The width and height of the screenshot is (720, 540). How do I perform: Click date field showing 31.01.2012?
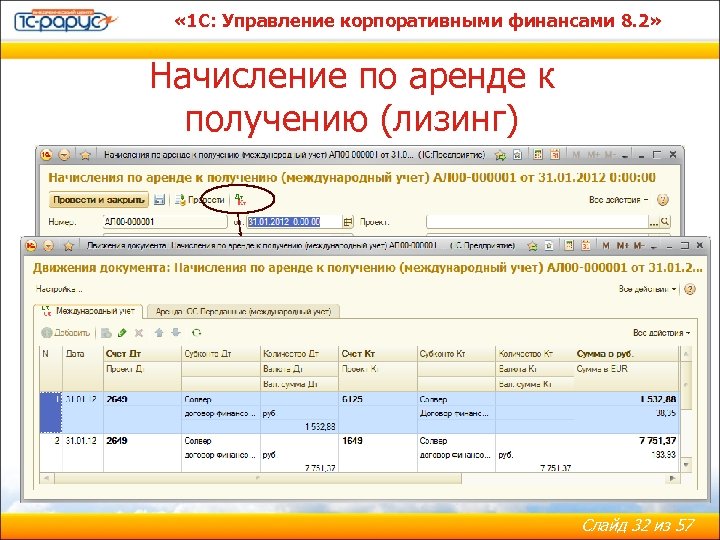(294, 222)
